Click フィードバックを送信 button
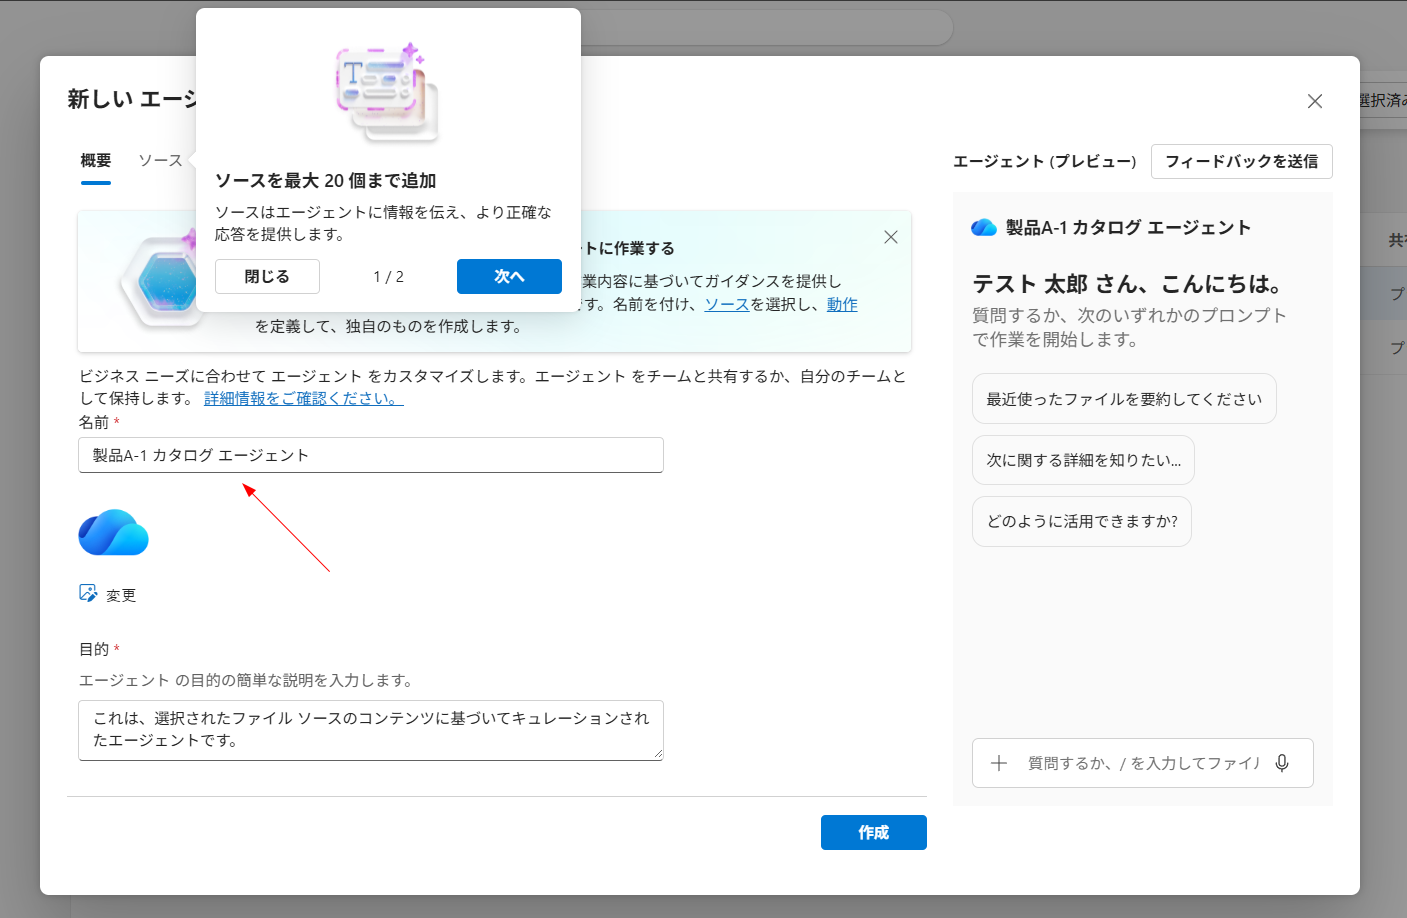This screenshot has width=1407, height=918. click(x=1241, y=161)
